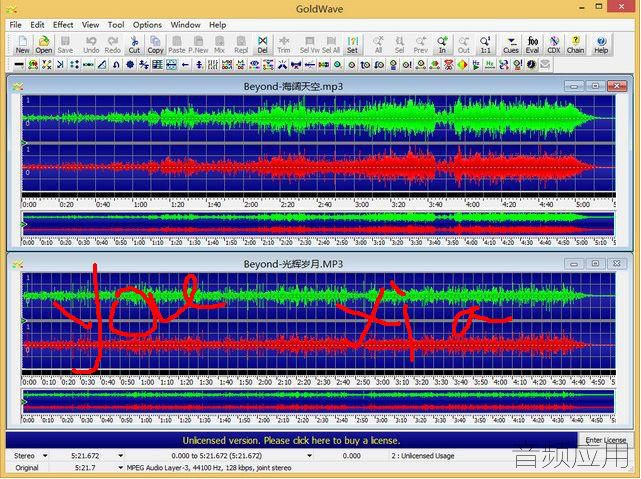Click the Mix toolbar icon
Viewport: 641px width, 479px height.
pyautogui.click(x=220, y=45)
